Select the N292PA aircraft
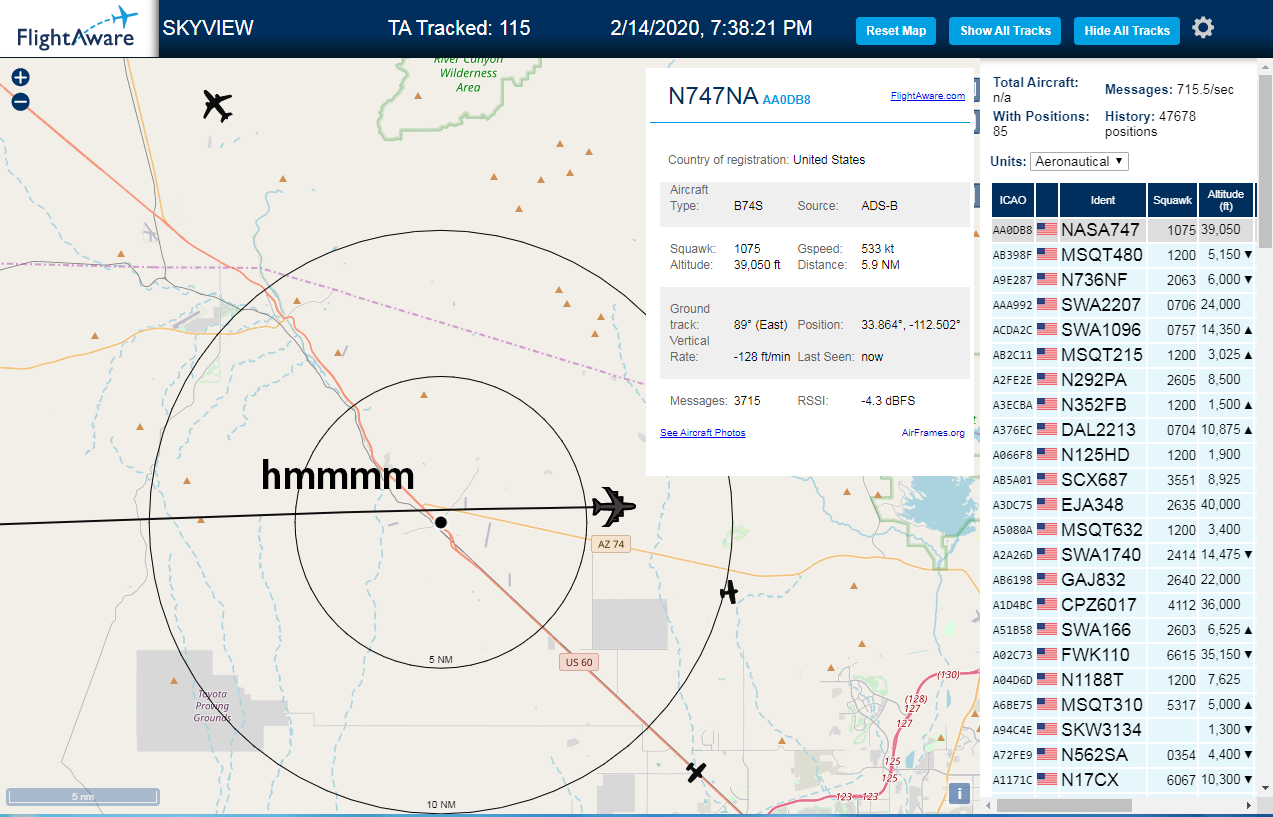Viewport: 1273px width, 817px height. pyautogui.click(x=1122, y=380)
